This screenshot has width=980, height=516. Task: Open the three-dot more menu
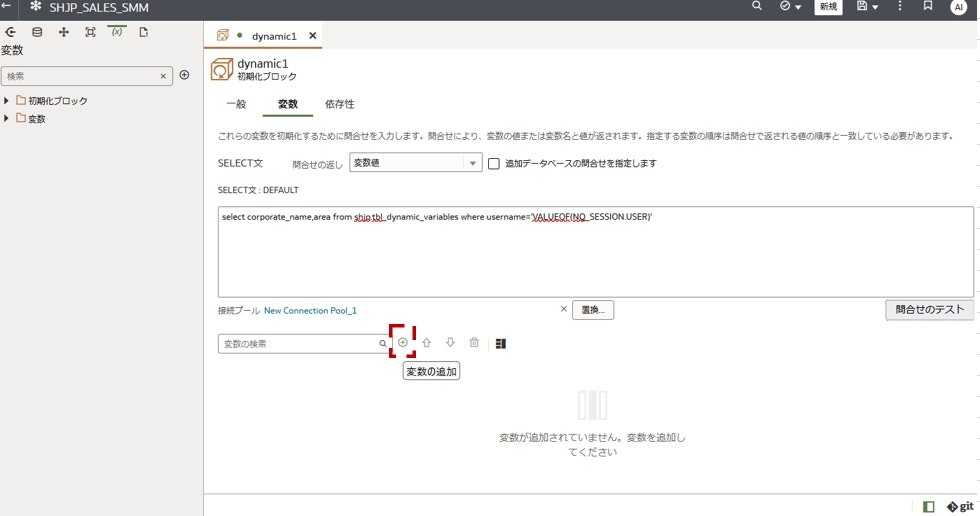click(900, 6)
